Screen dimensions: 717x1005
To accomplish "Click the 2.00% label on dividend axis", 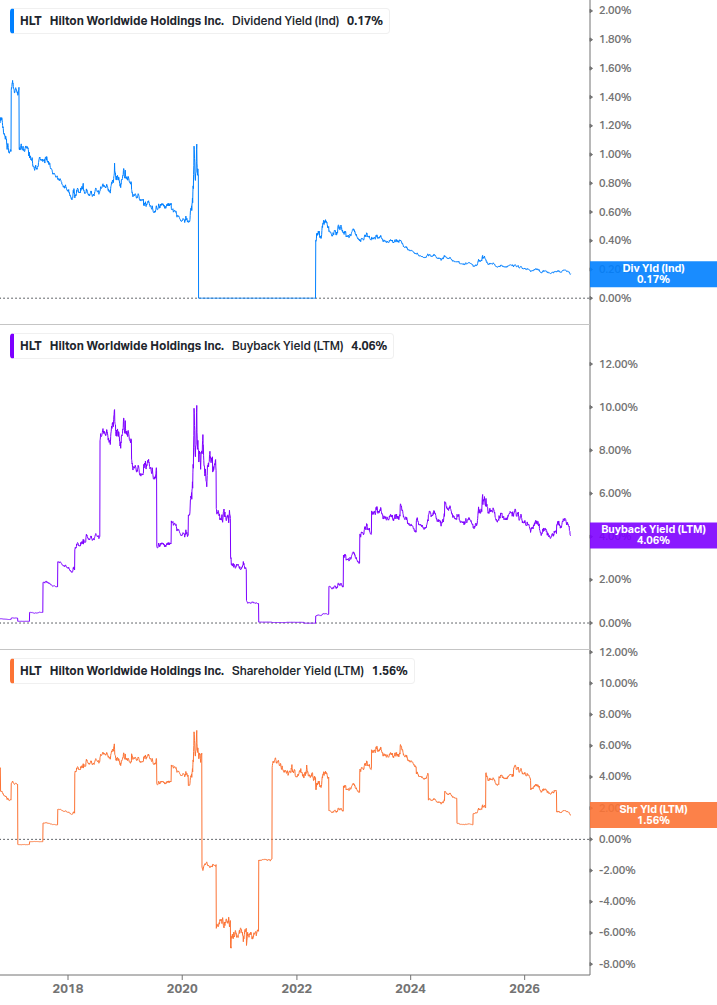I will pyautogui.click(x=615, y=10).
